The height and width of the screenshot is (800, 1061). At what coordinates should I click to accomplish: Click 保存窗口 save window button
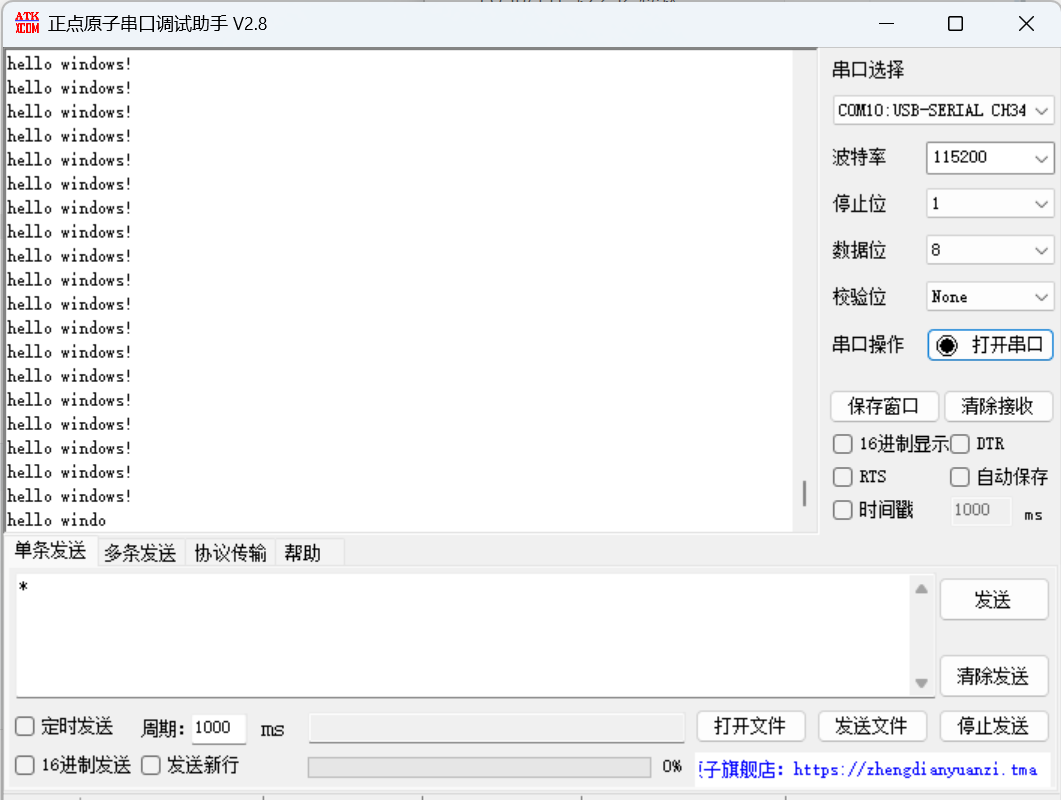click(884, 406)
